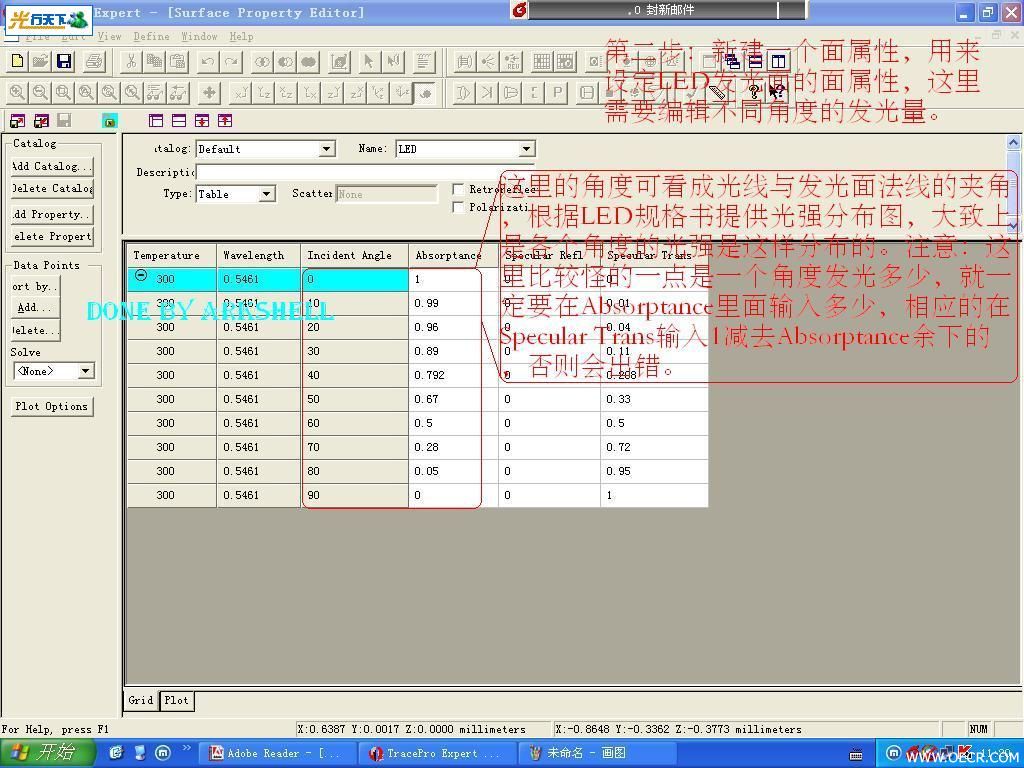Click the Add Property button

click(52, 214)
